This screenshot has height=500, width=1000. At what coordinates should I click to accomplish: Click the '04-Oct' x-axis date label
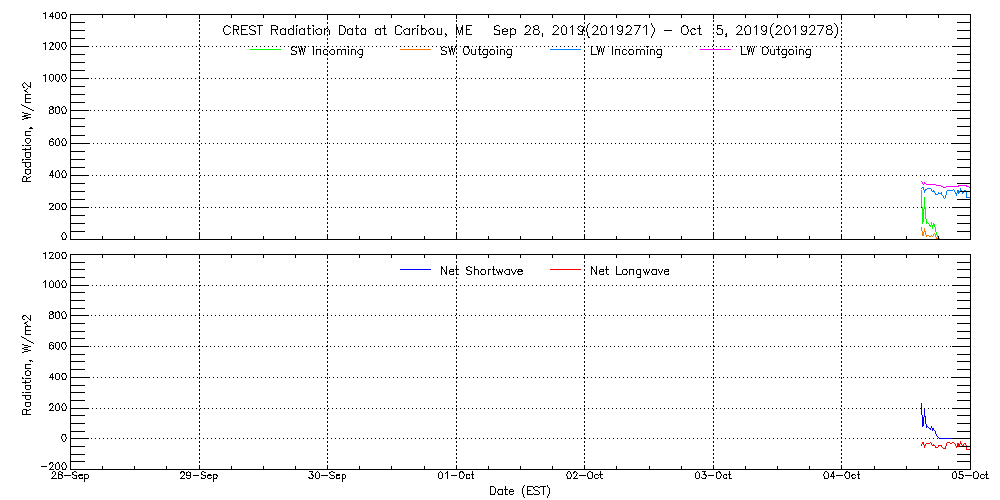(841, 478)
